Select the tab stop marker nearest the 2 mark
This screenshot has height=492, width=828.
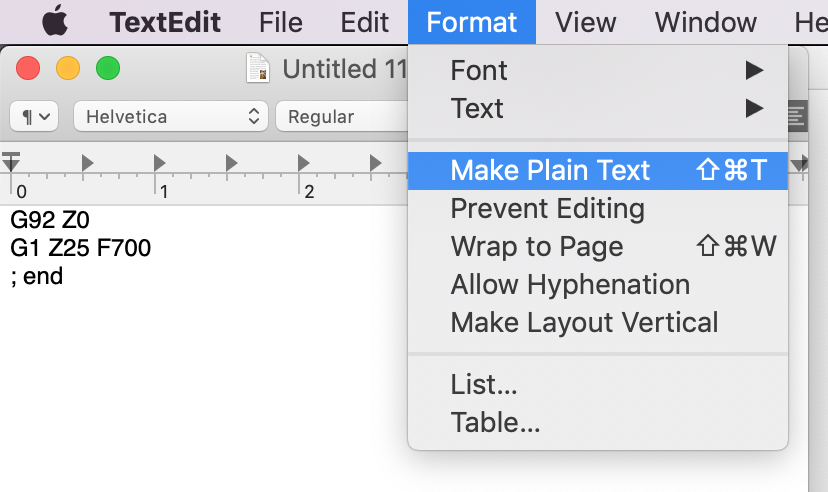coord(303,163)
